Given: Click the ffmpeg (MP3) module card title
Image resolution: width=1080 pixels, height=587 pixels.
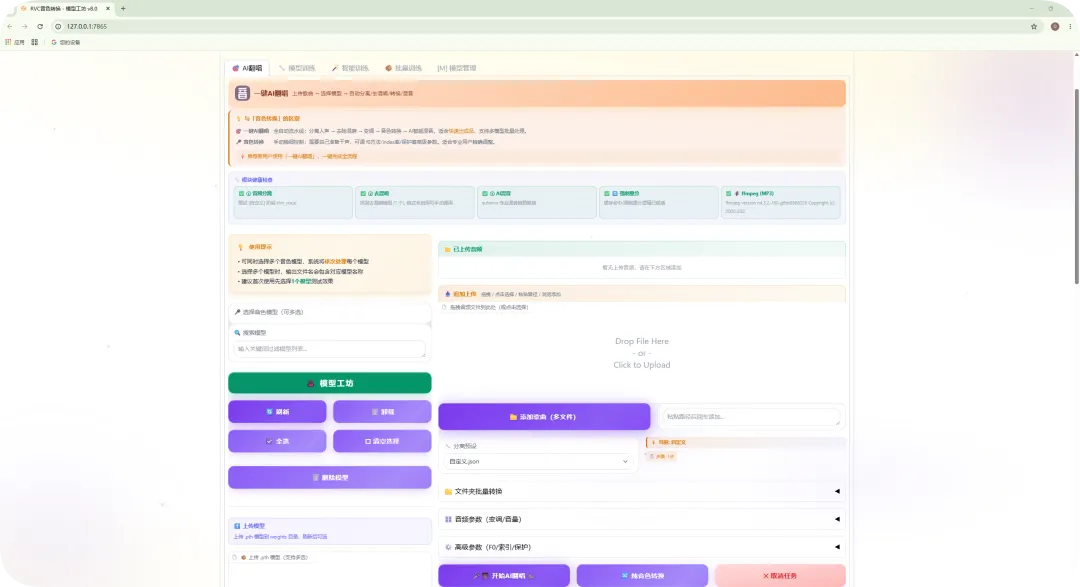Looking at the screenshot, I should 758,194.
